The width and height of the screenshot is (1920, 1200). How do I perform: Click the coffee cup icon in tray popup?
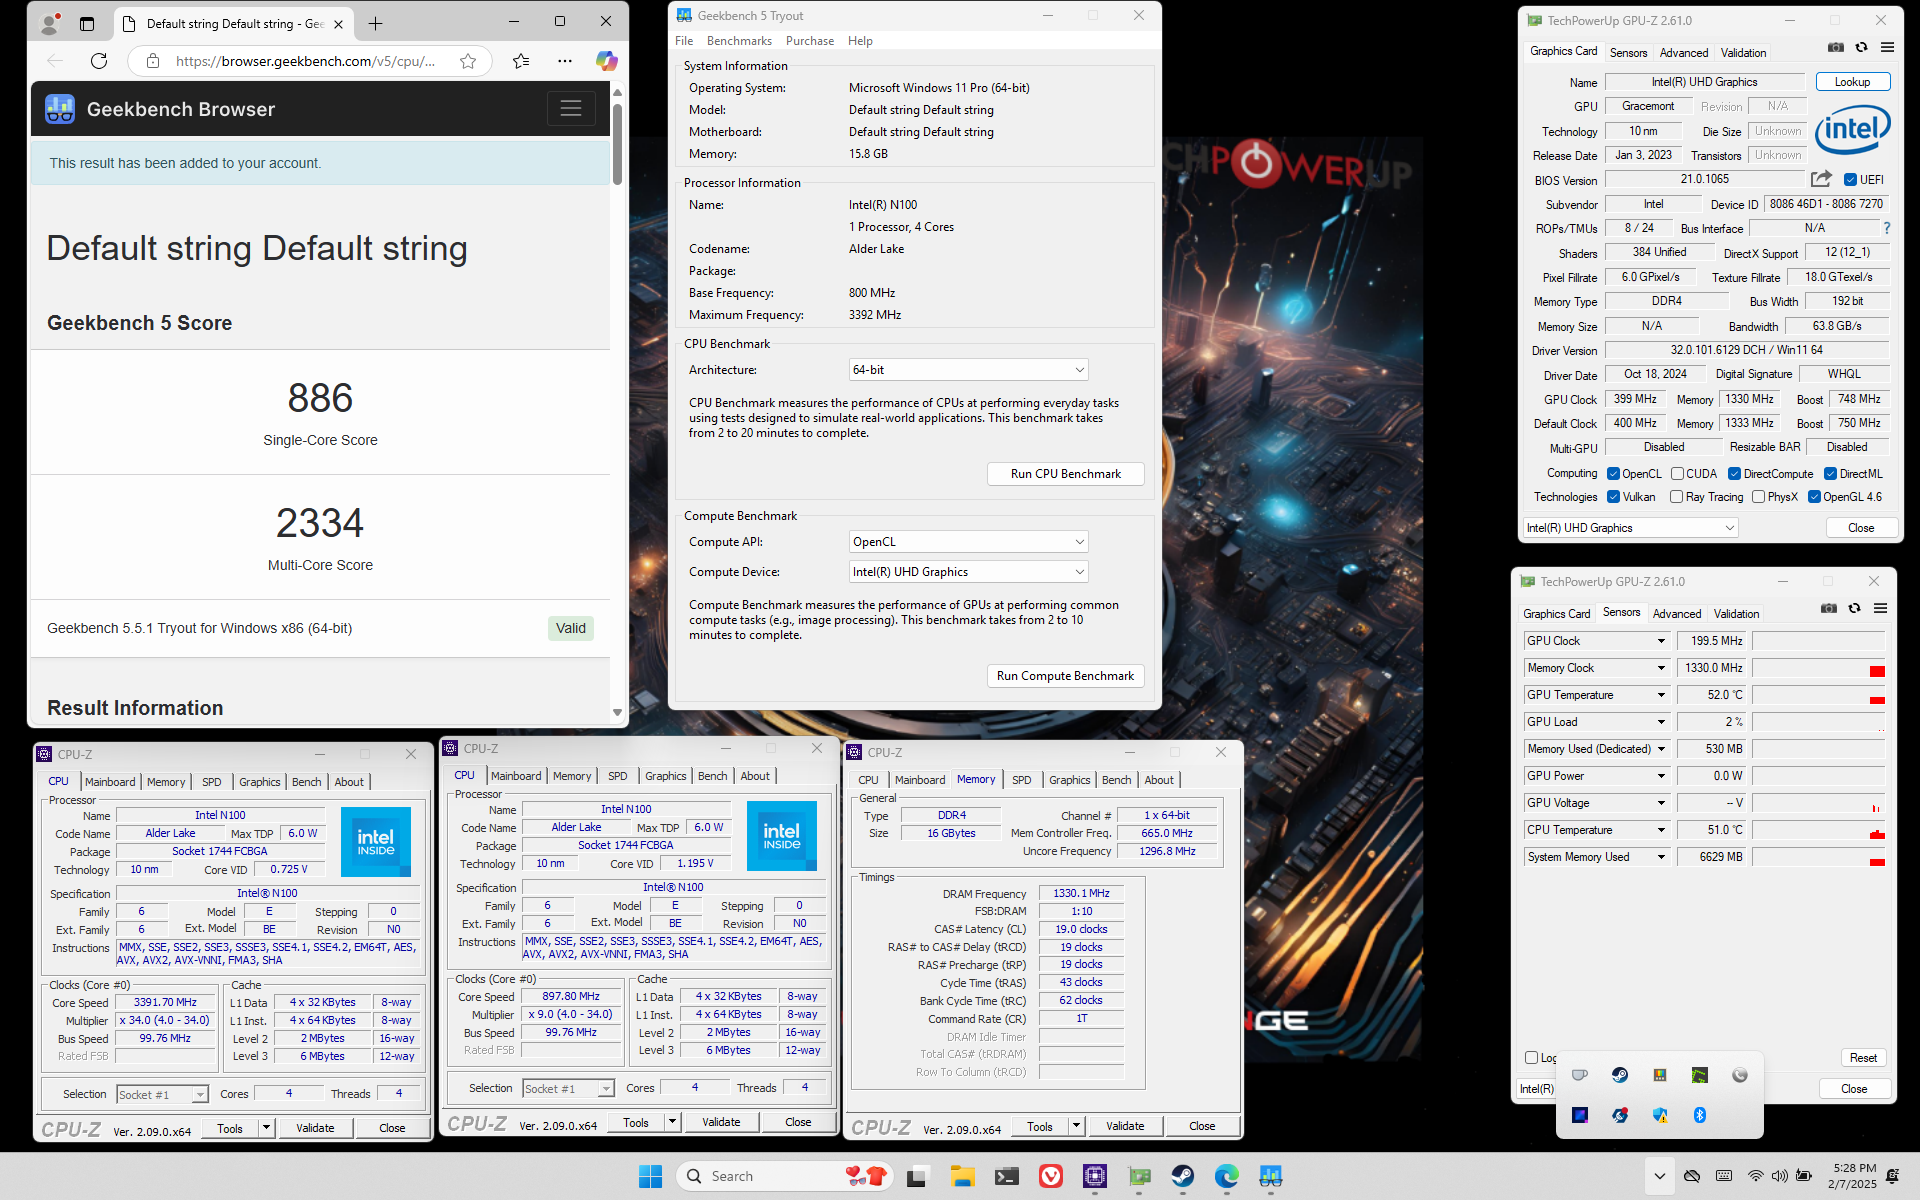pyautogui.click(x=1580, y=1075)
